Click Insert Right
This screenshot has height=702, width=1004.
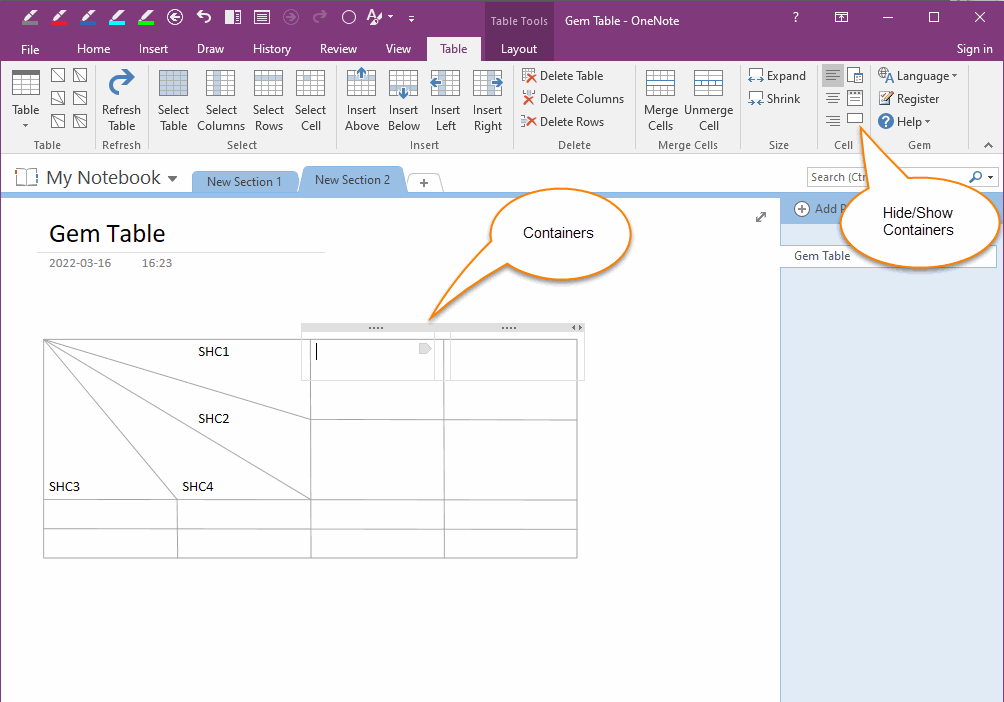[x=488, y=100]
